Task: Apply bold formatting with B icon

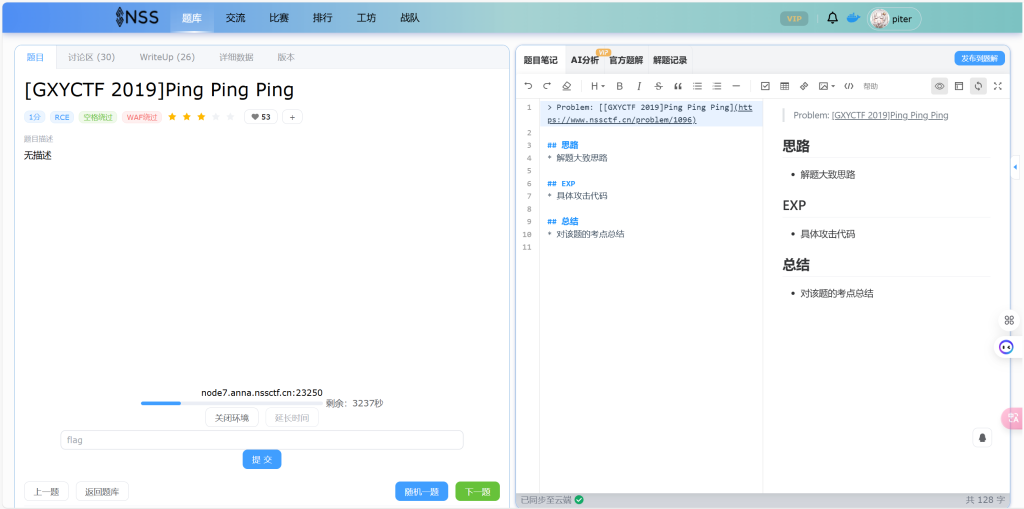Action: (x=619, y=86)
